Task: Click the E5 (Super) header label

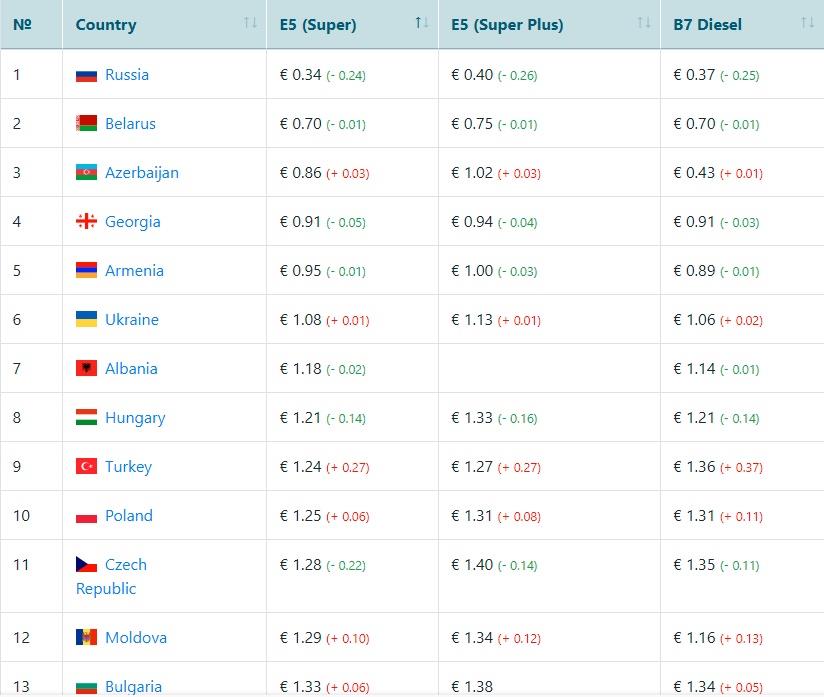Action: click(x=318, y=25)
